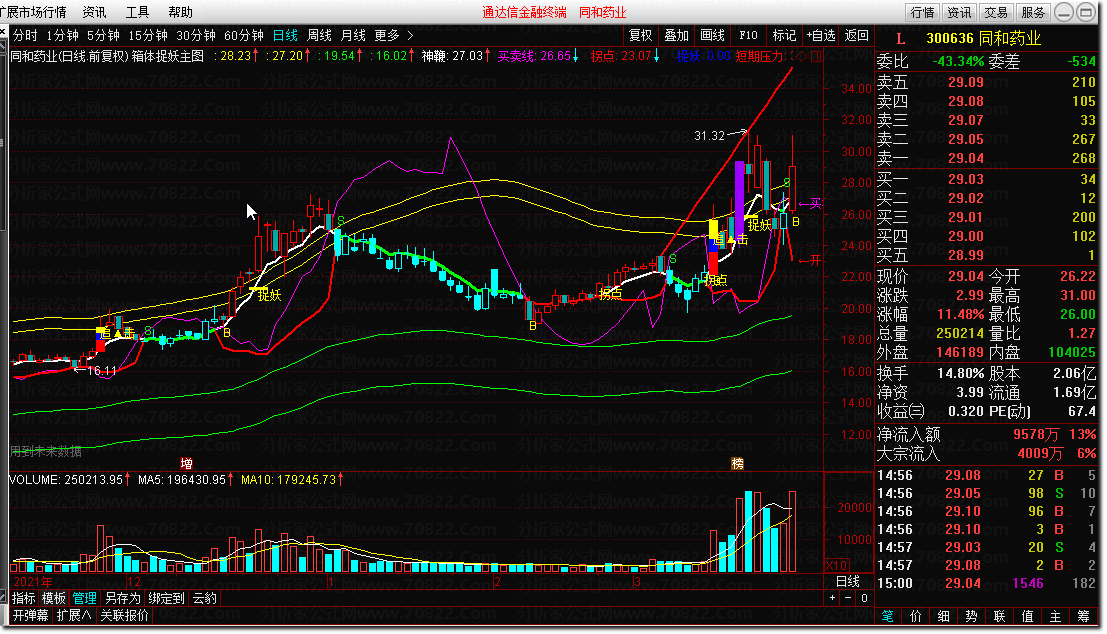Open the 指标 indicator button

coord(23,598)
